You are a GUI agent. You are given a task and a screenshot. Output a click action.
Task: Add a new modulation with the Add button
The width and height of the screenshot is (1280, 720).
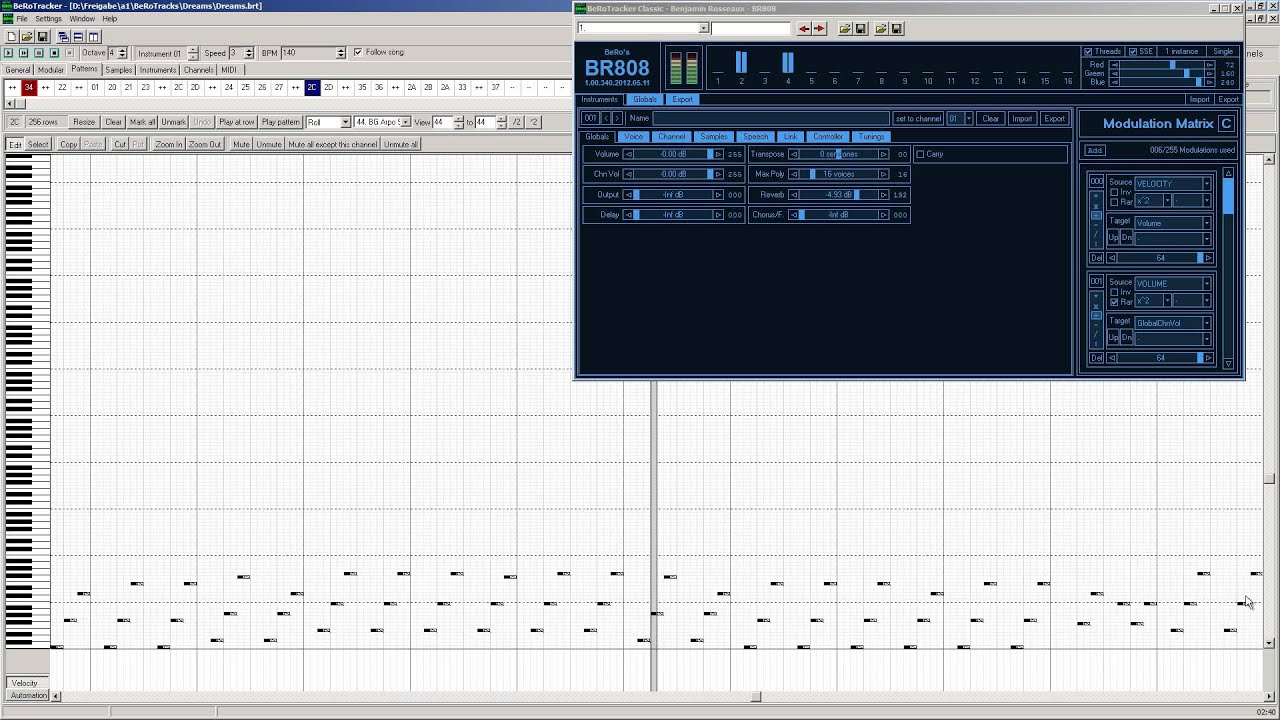[1095, 150]
